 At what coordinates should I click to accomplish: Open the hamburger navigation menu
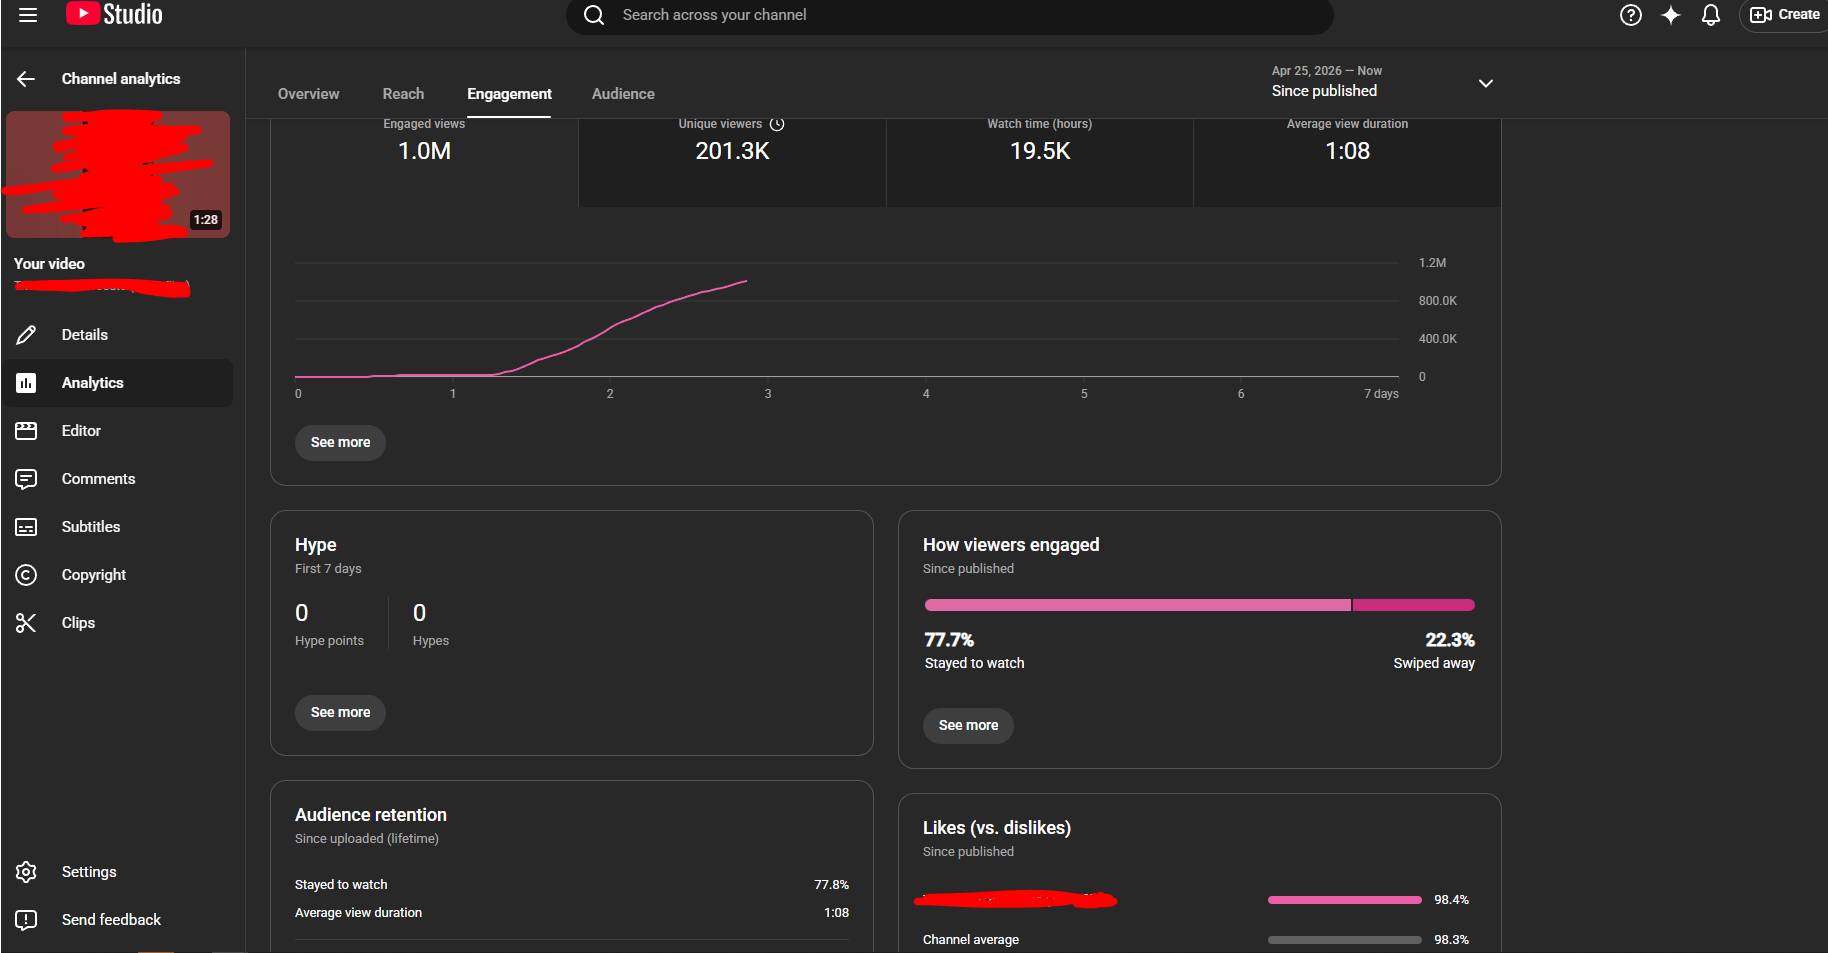[x=28, y=15]
